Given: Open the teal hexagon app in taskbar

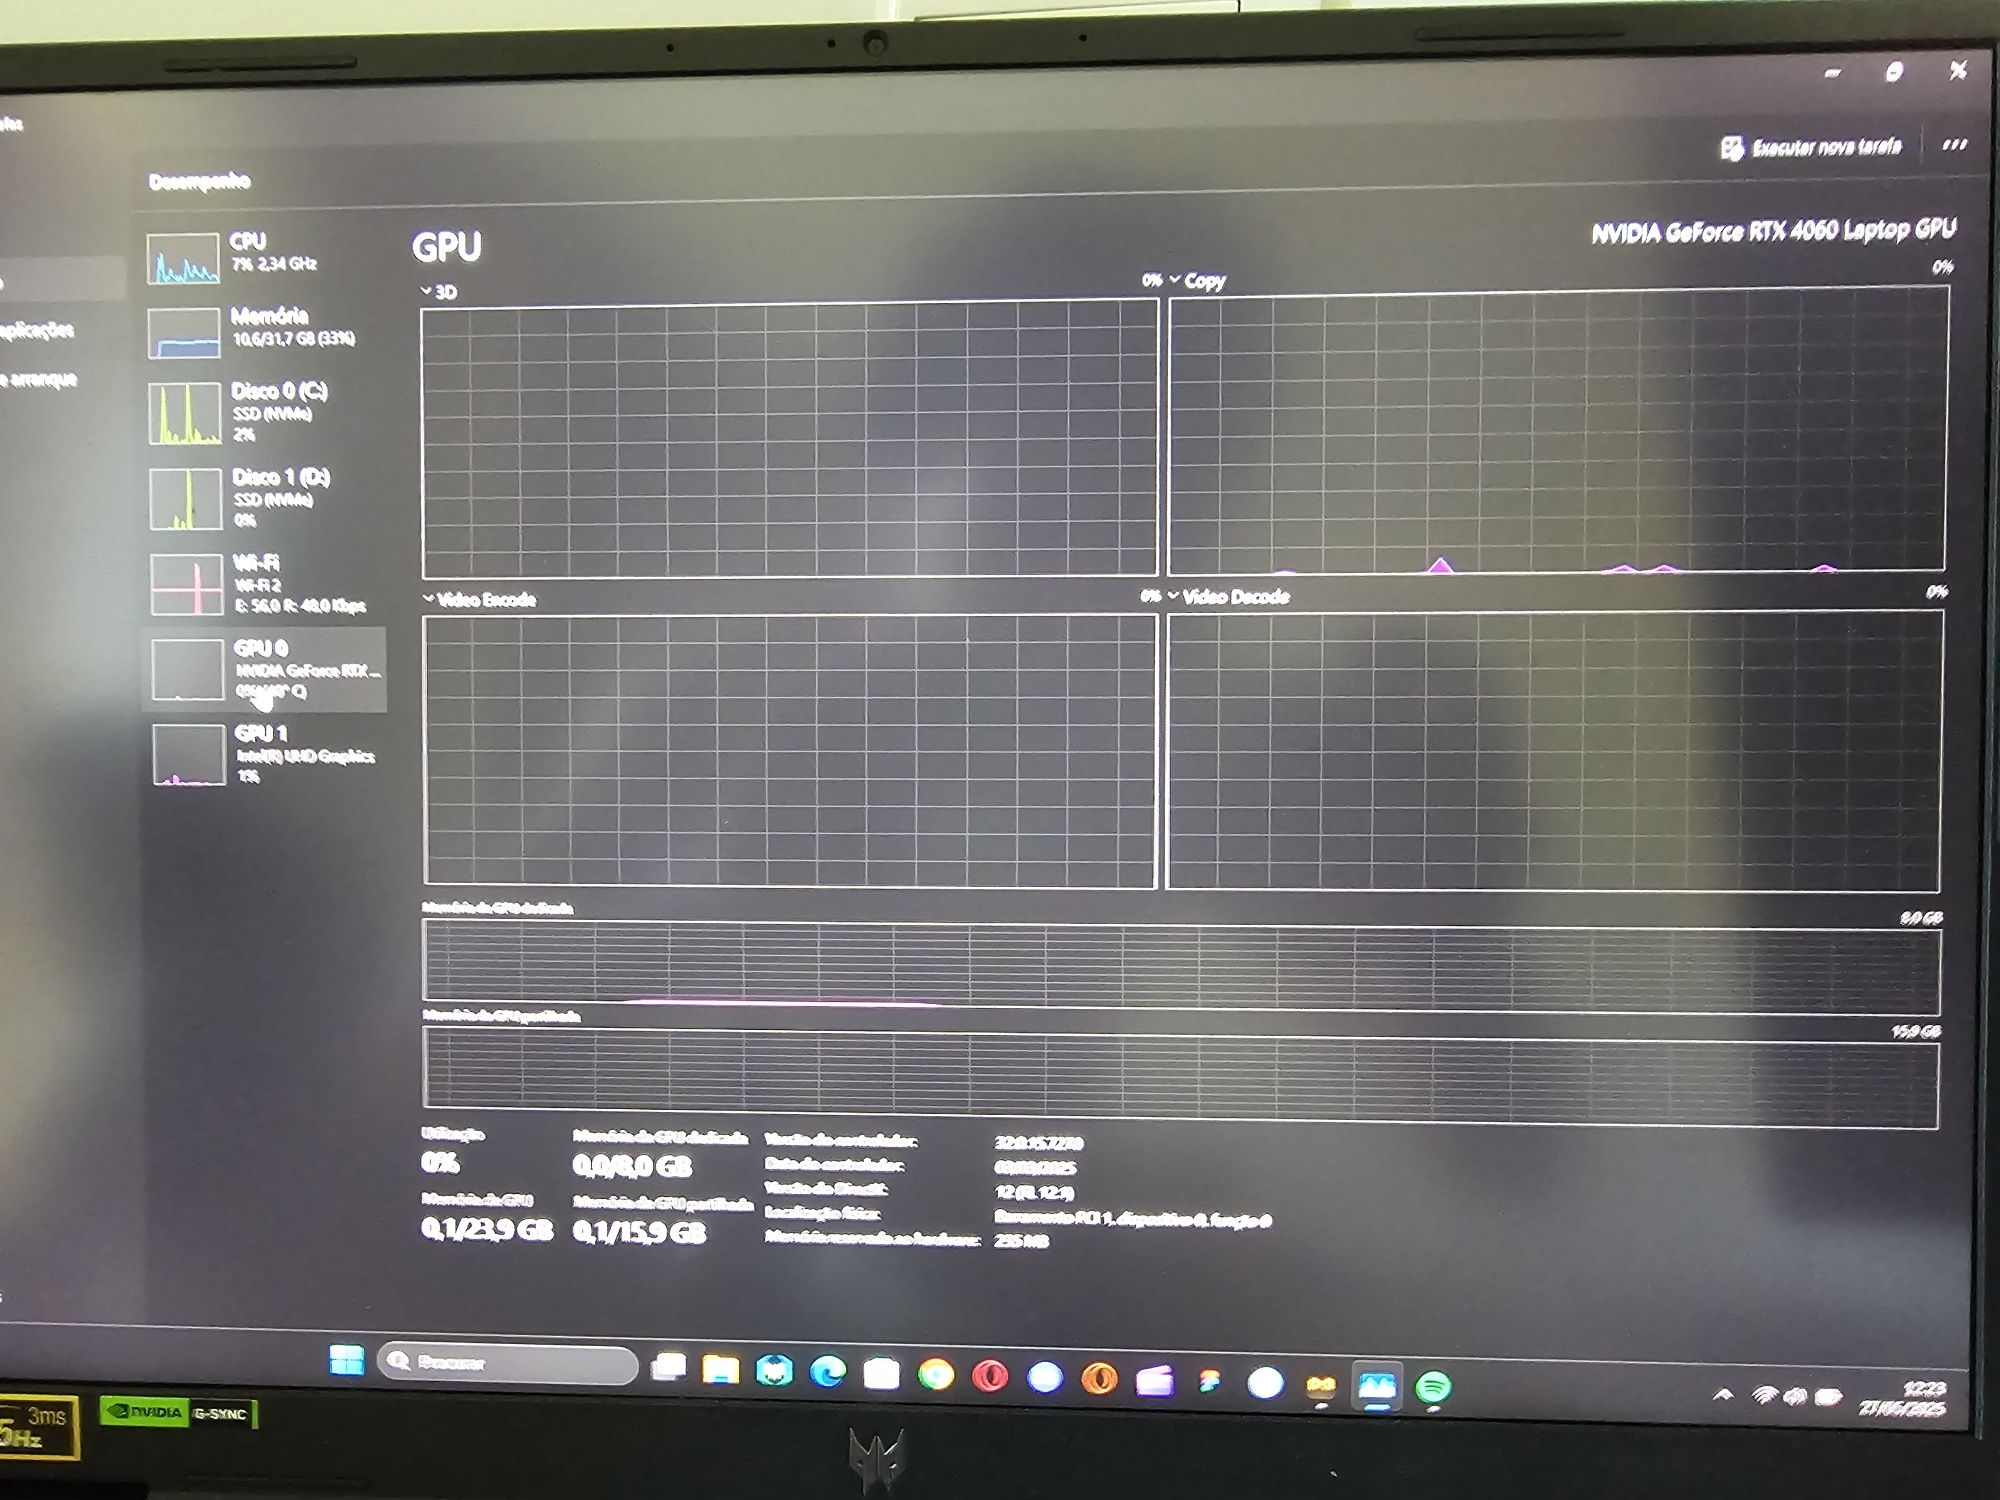Looking at the screenshot, I should click(x=774, y=1370).
